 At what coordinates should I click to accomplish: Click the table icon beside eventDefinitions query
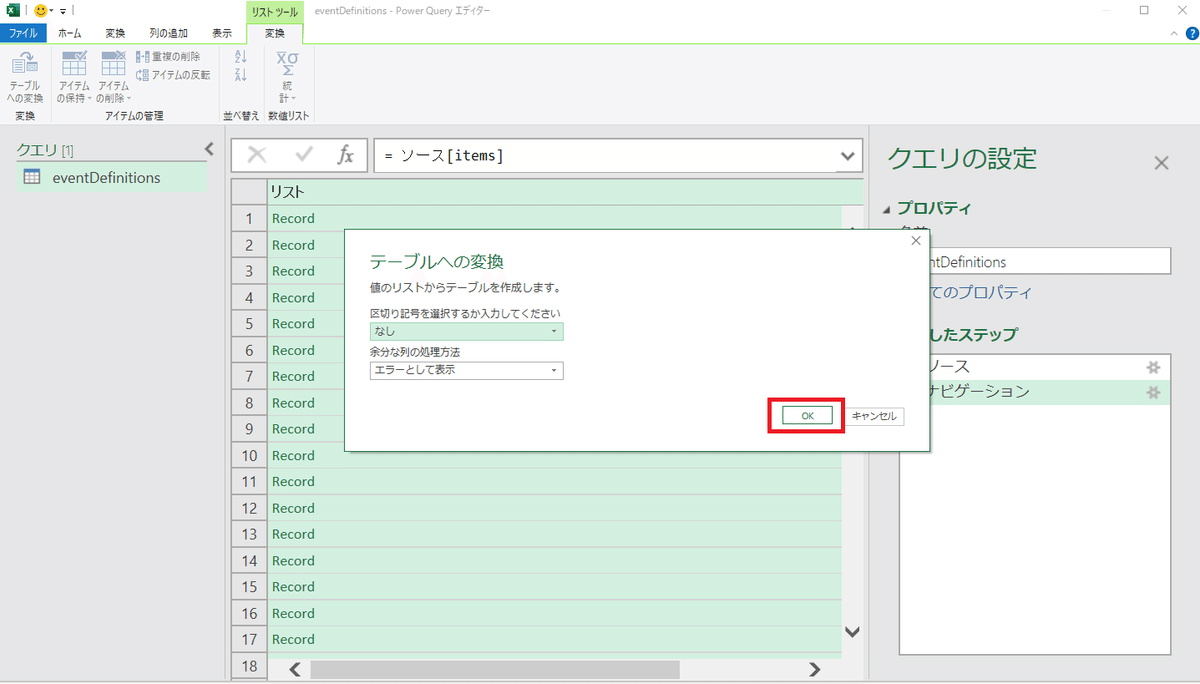point(32,178)
